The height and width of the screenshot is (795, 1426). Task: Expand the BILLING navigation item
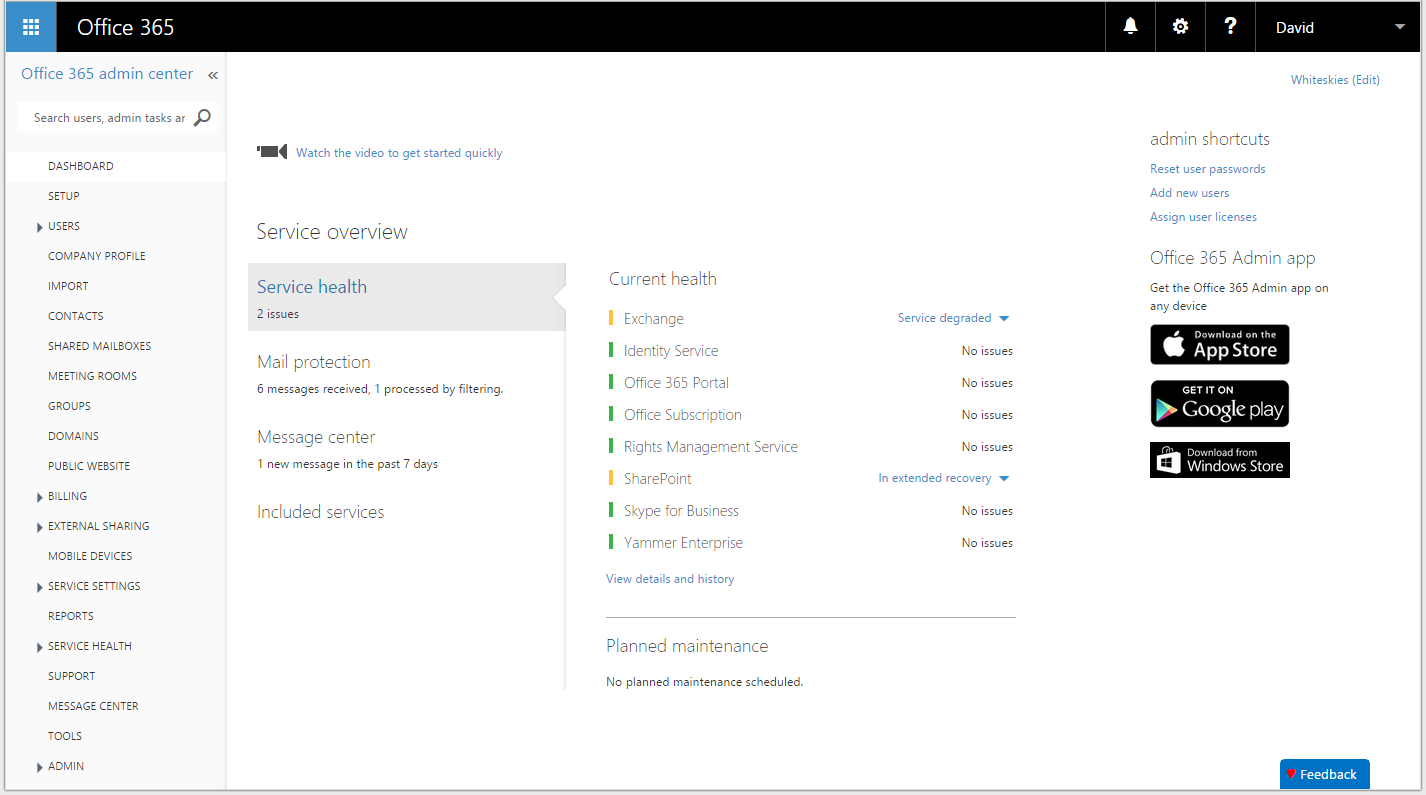coord(40,497)
